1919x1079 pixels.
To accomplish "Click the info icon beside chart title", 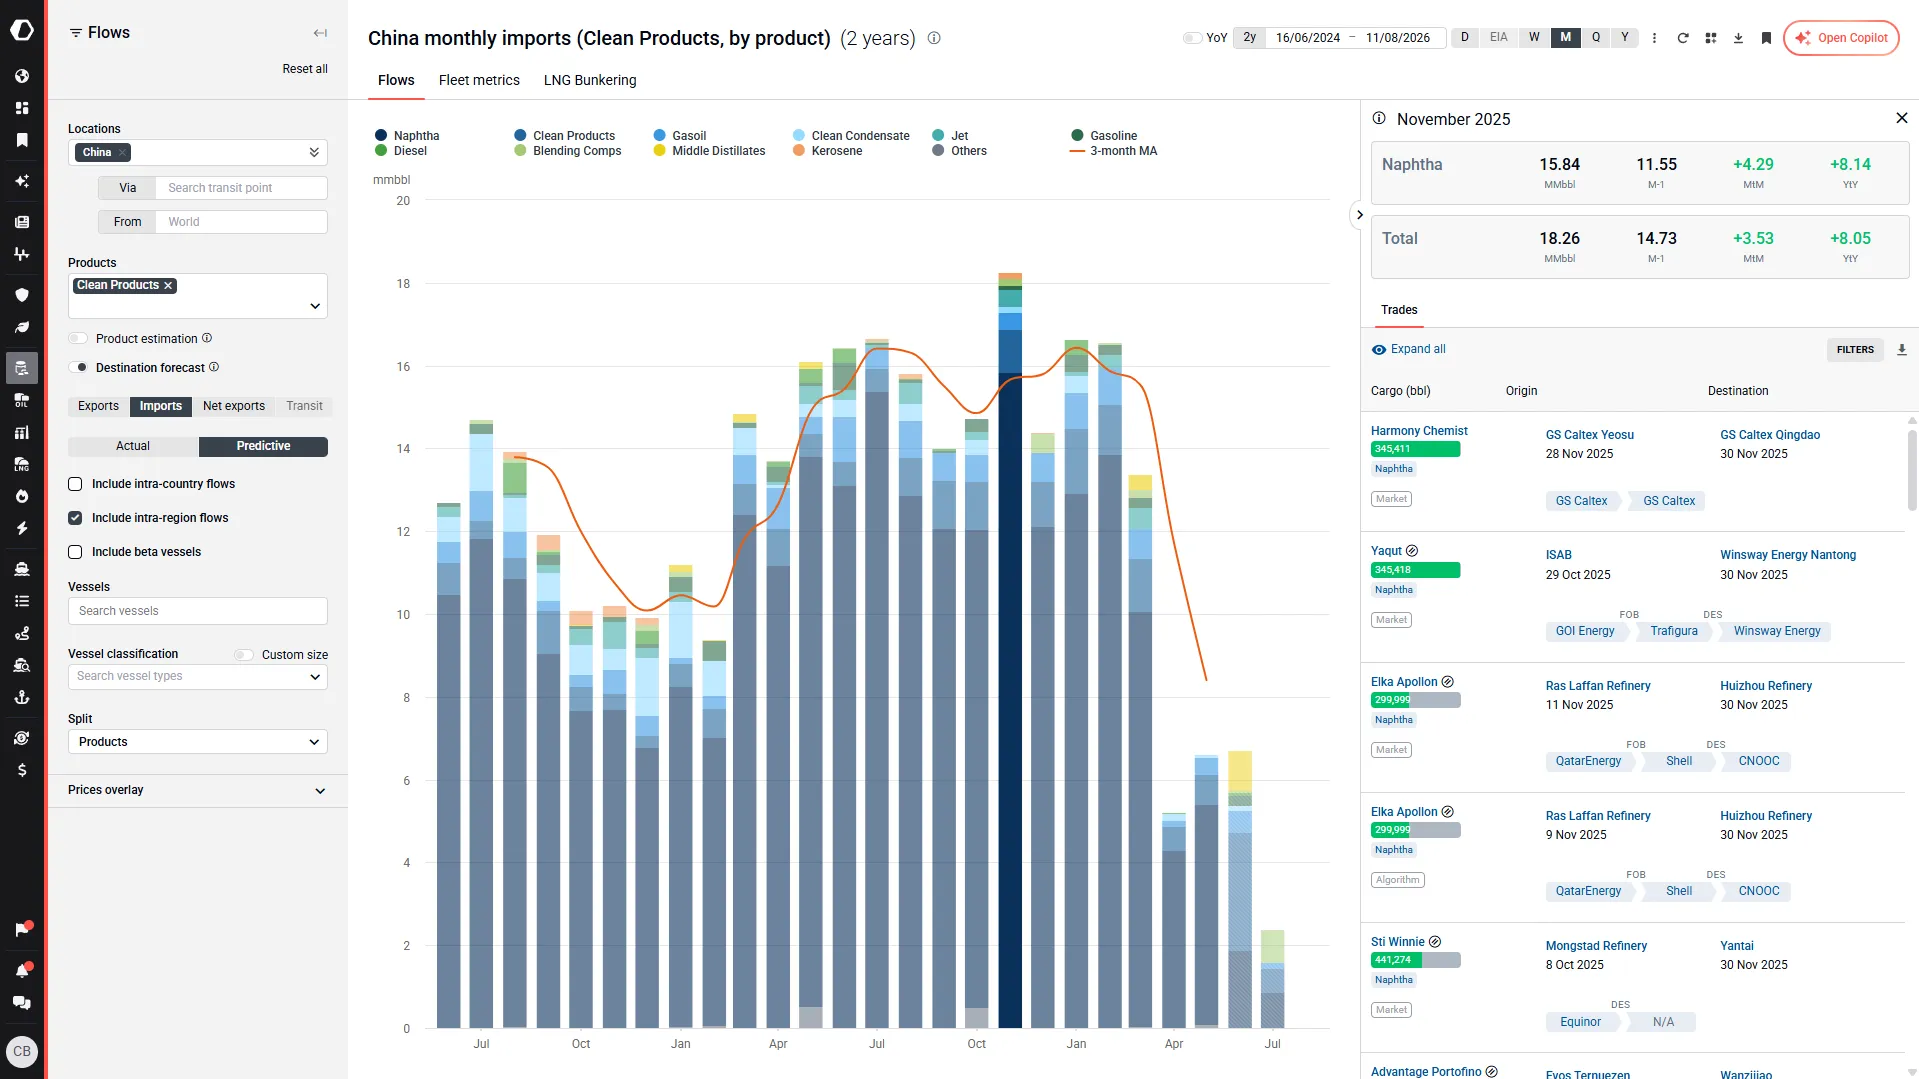I will click(934, 38).
